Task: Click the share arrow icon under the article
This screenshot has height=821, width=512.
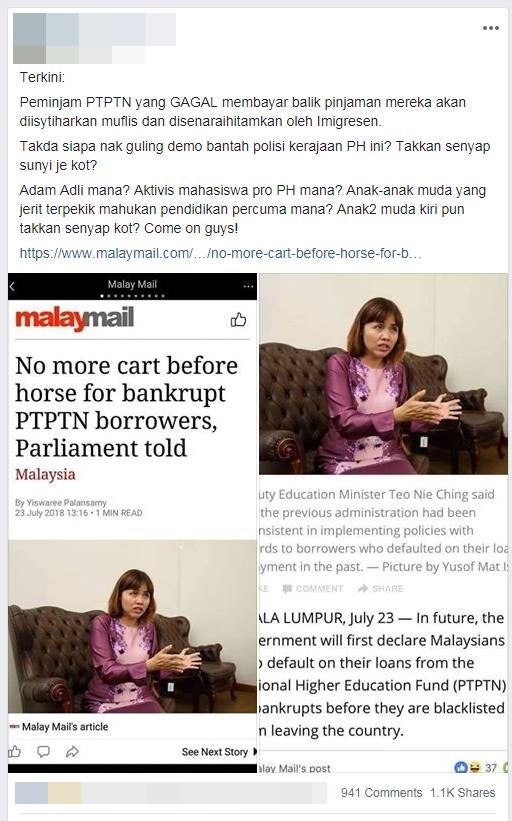Action: click(72, 752)
